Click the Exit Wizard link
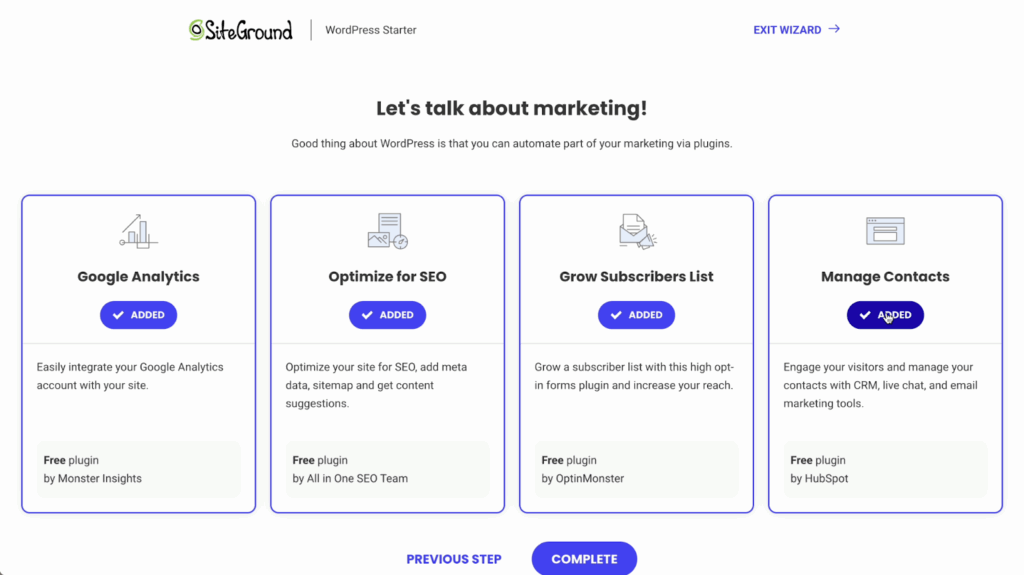Image resolution: width=1024 pixels, height=575 pixels. tap(787, 30)
